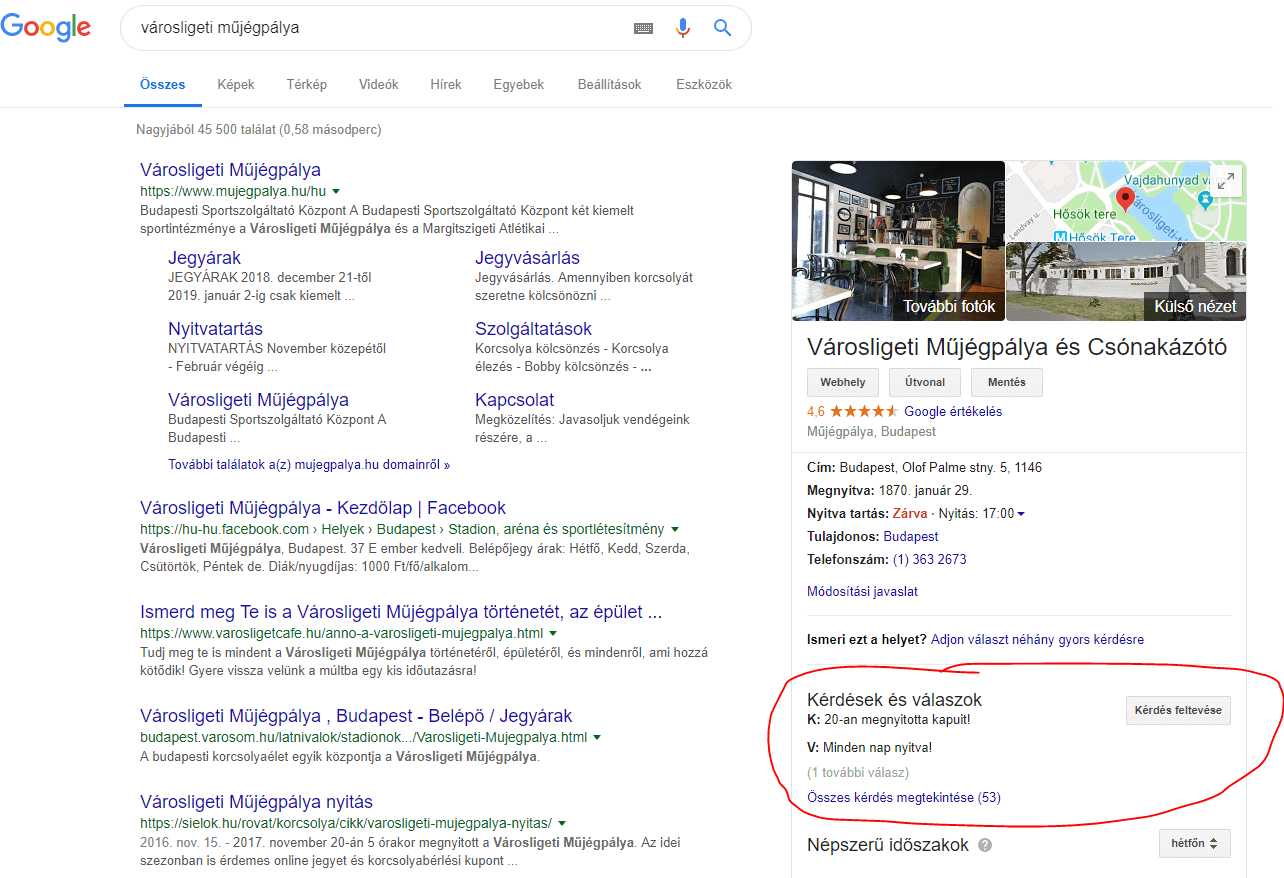The width and height of the screenshot is (1284, 878).
Task: Open the Eszközök search tools
Action: (704, 85)
